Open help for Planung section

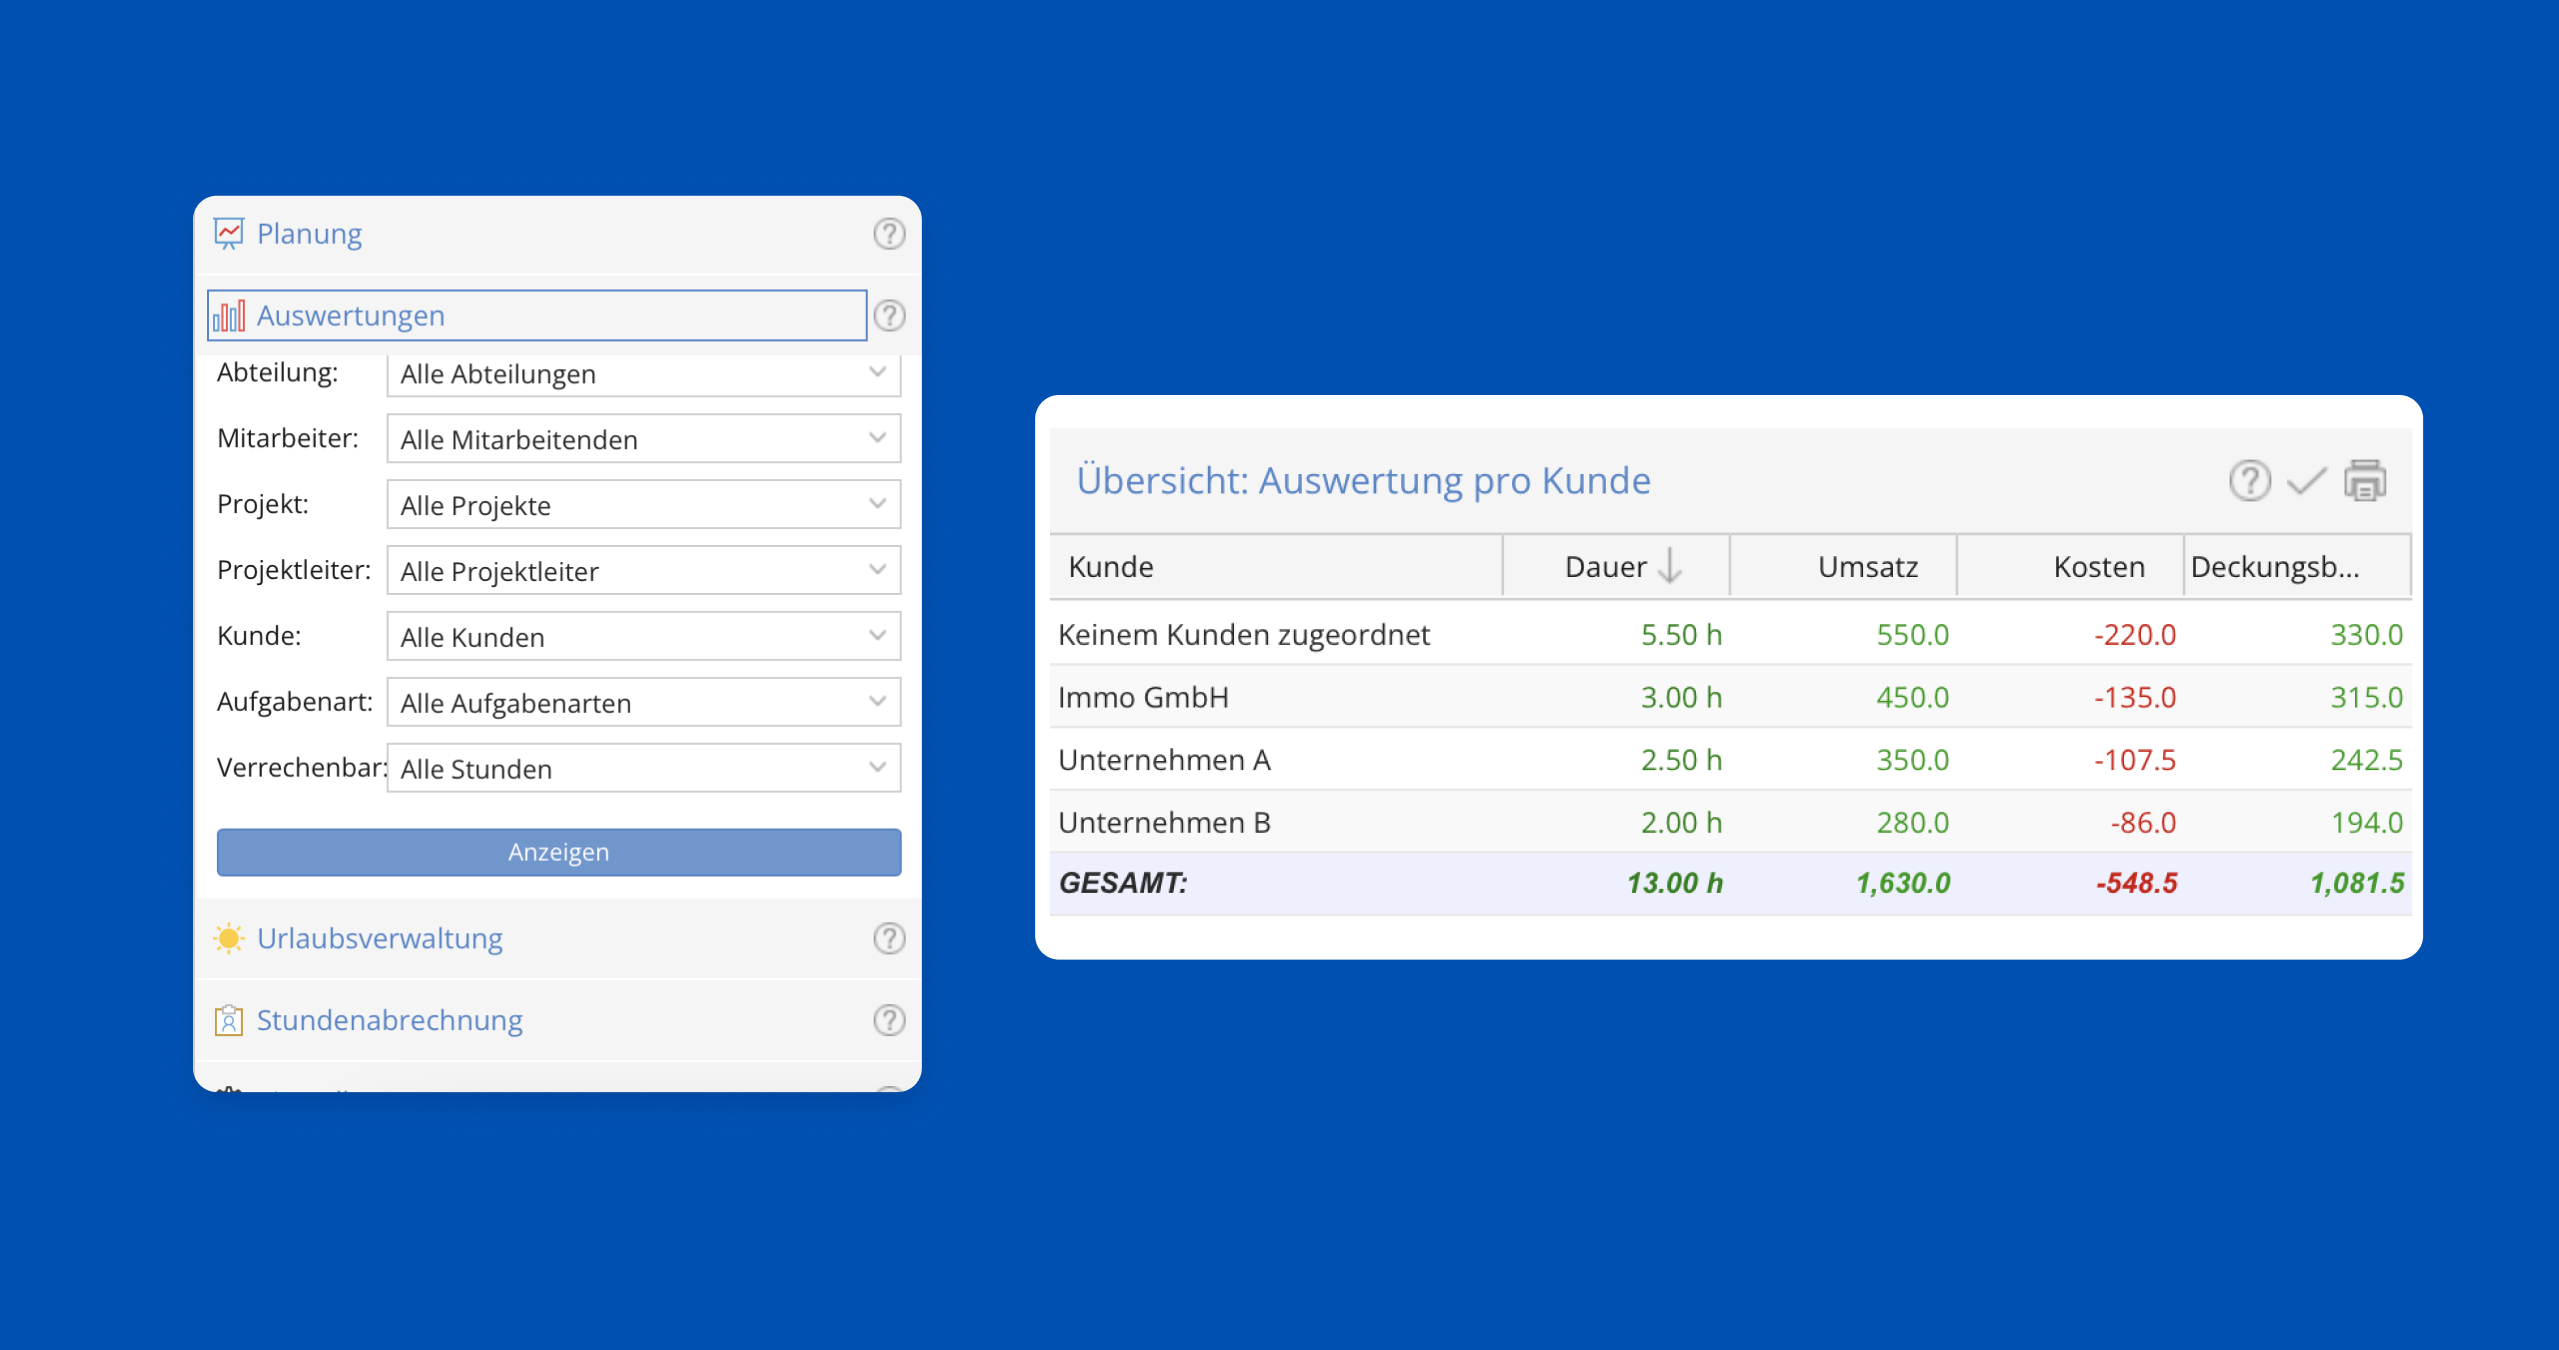[x=889, y=234]
